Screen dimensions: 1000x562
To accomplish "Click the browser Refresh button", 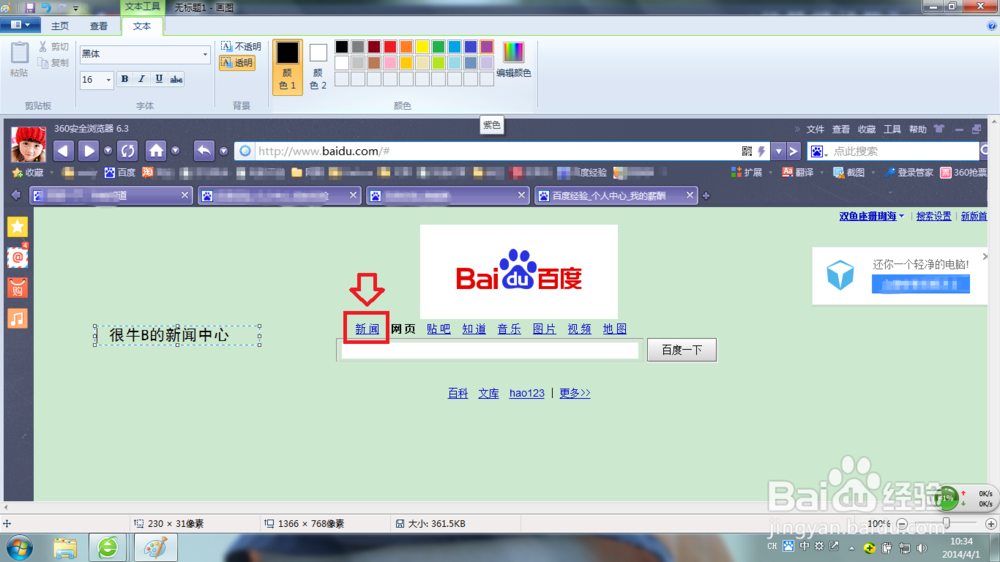I will [x=128, y=151].
